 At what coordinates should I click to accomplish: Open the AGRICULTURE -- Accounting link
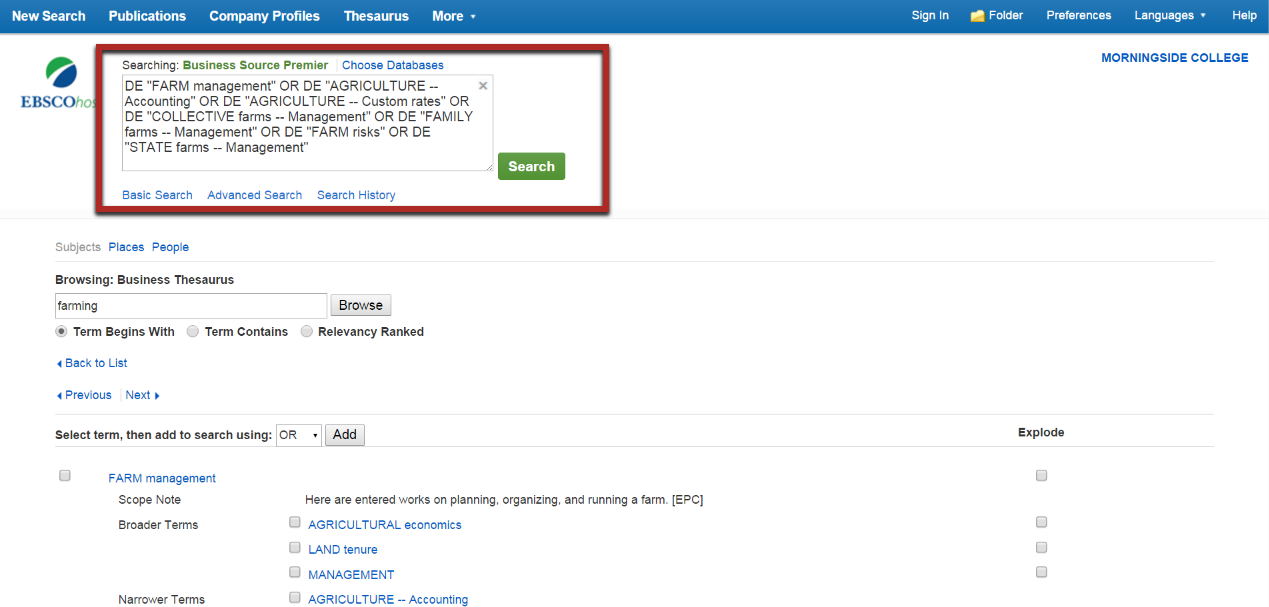click(388, 600)
